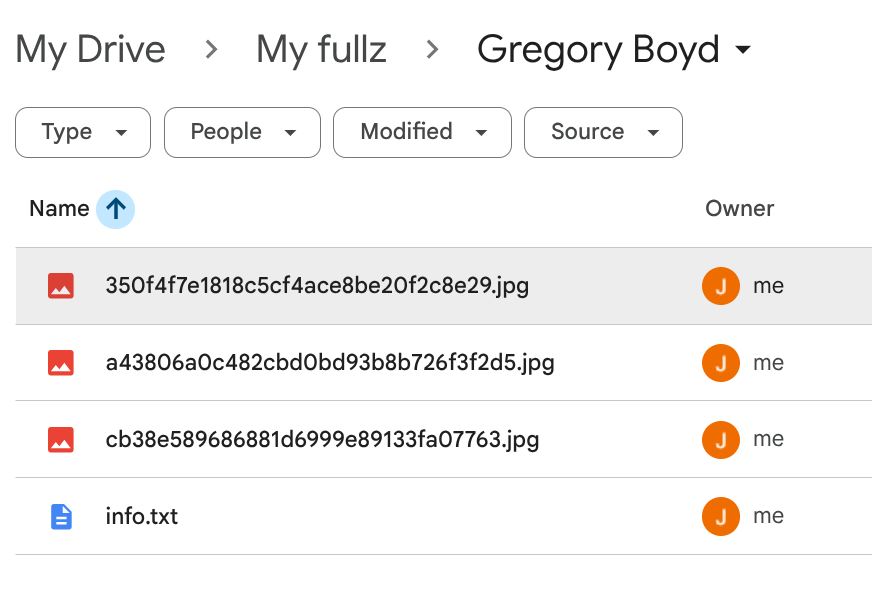The image size is (872, 592).
Task: Select the info.txt file name
Action: [141, 516]
